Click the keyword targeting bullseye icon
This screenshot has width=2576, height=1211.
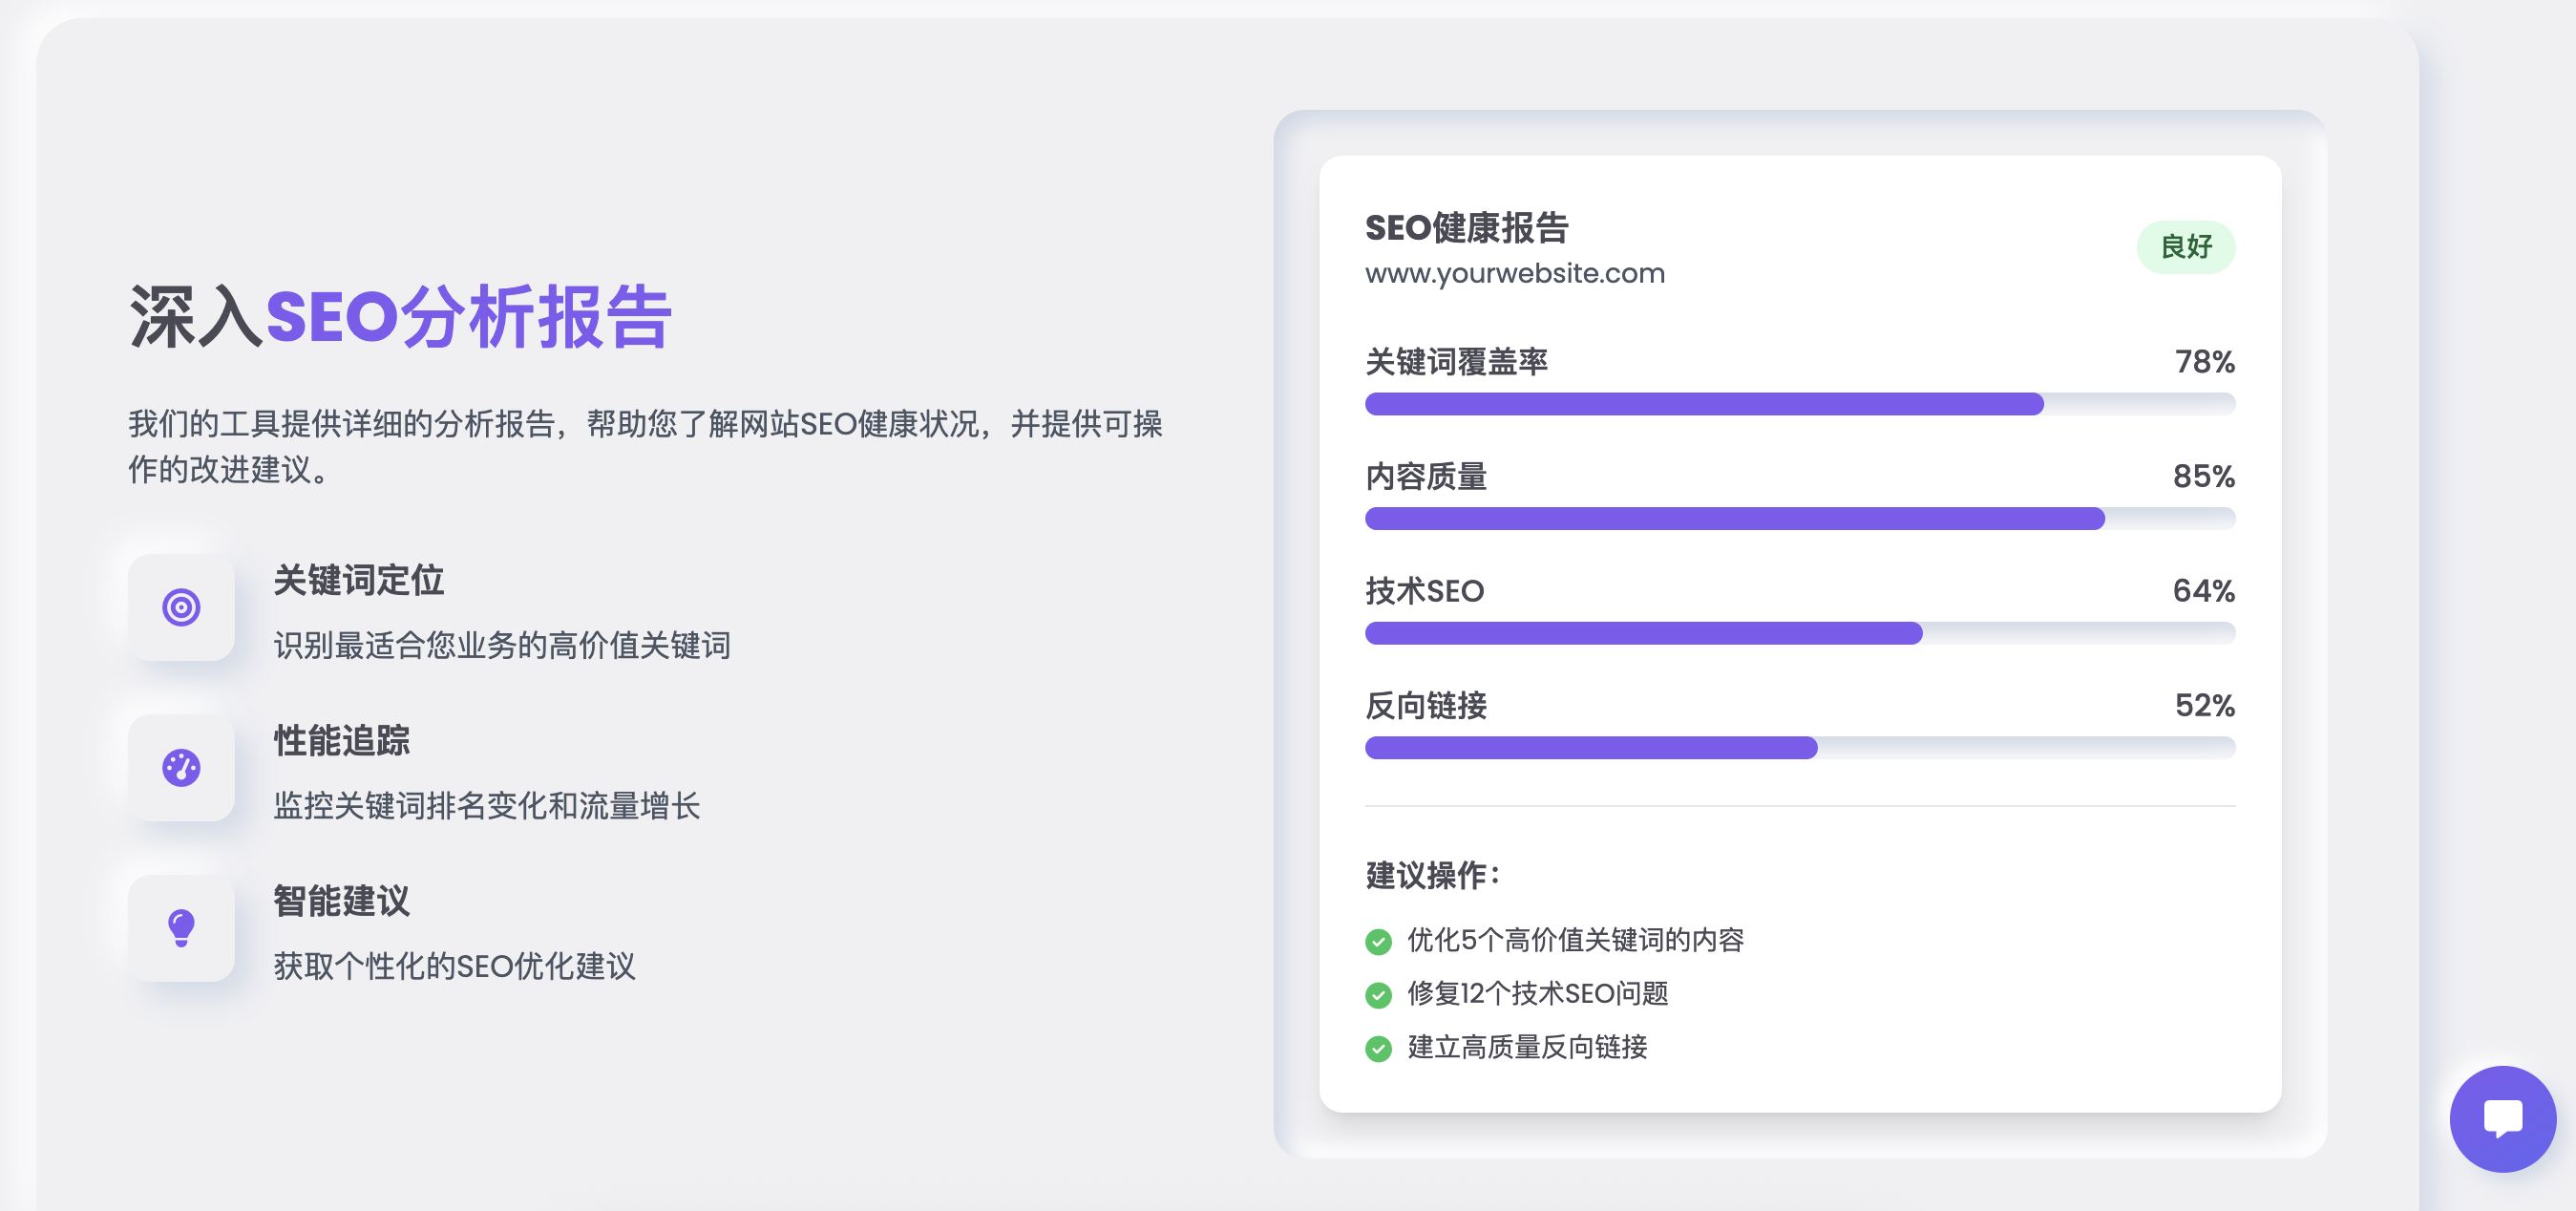tap(181, 607)
